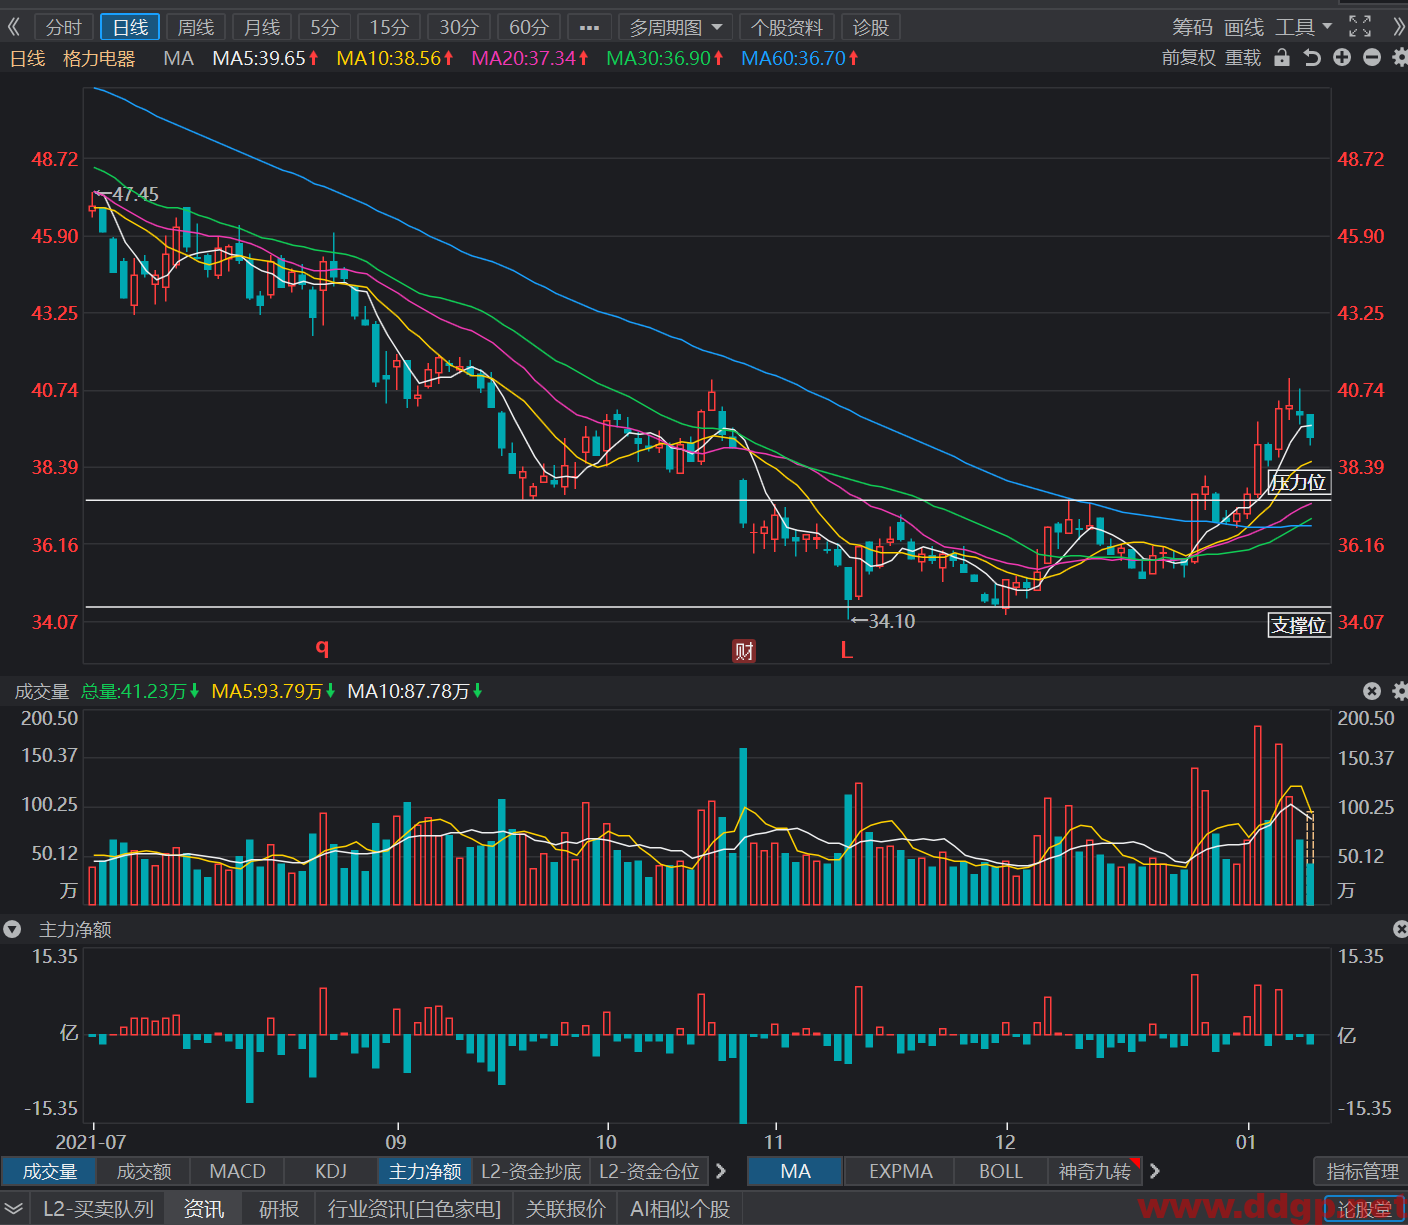Click the lock icon beside 重载
The height and width of the screenshot is (1225, 1408).
[x=1282, y=58]
